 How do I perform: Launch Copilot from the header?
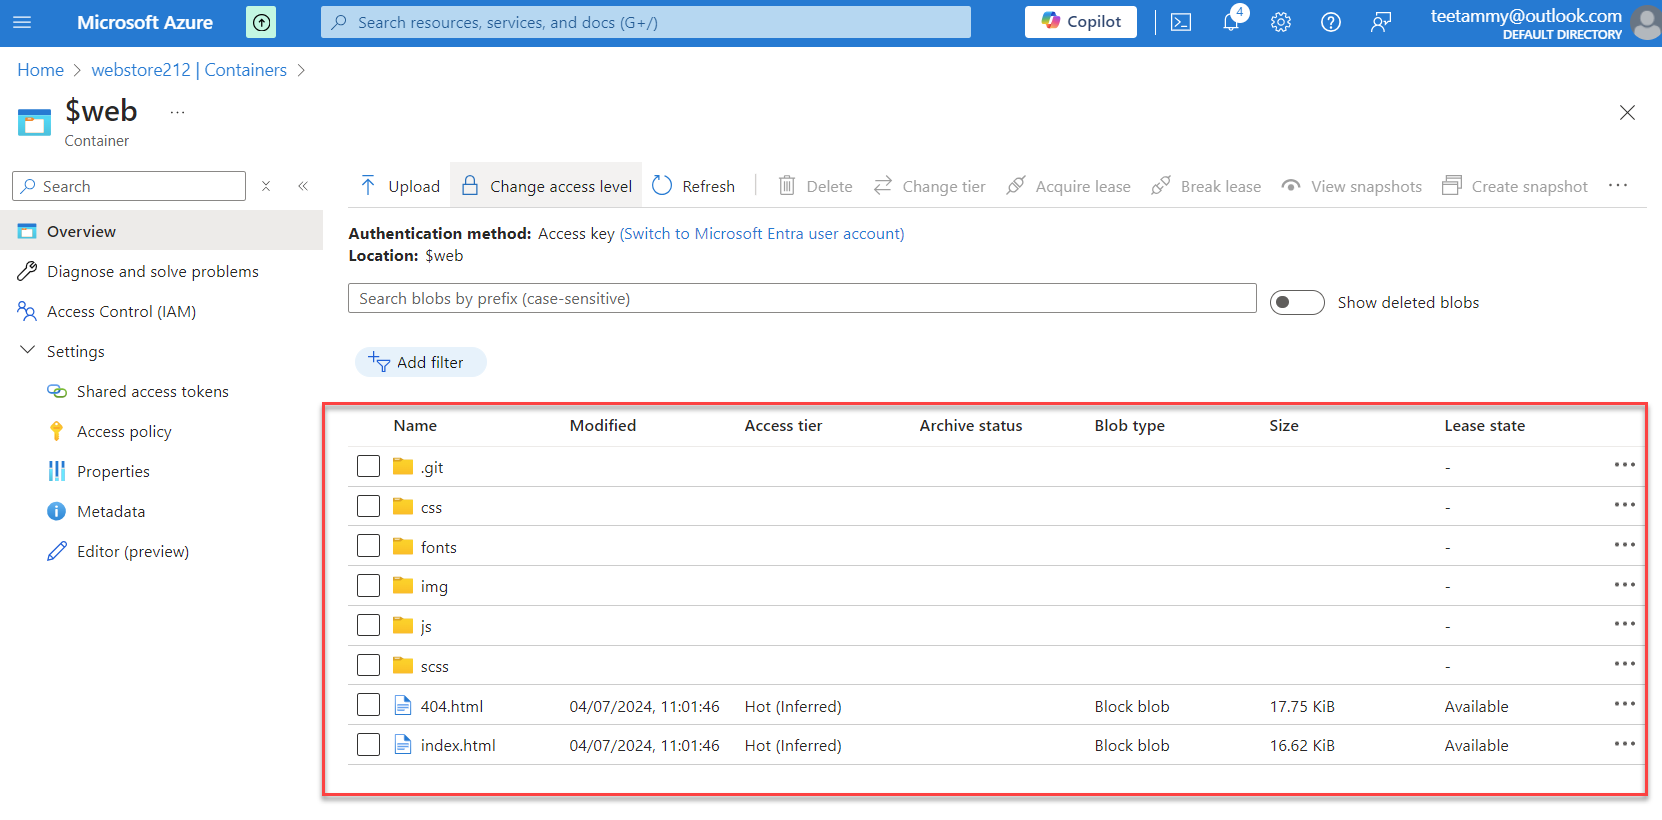coord(1080,22)
